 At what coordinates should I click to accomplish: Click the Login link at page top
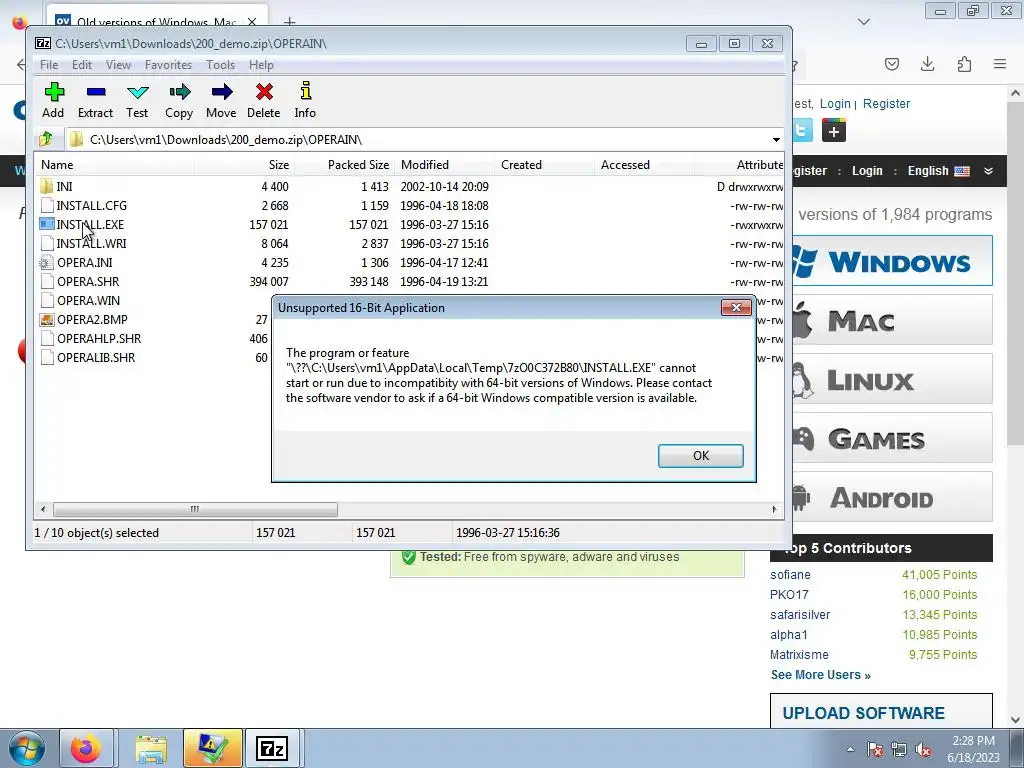tap(835, 104)
